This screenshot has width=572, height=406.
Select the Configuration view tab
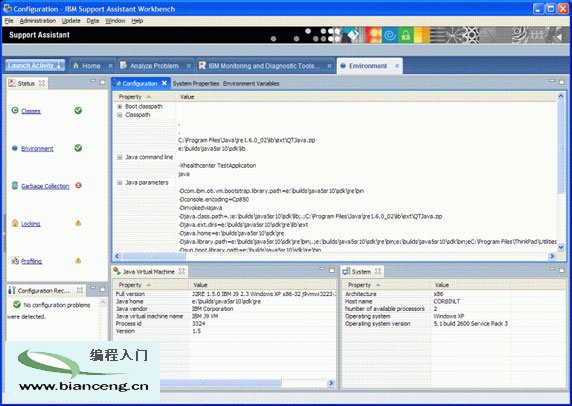(140, 84)
